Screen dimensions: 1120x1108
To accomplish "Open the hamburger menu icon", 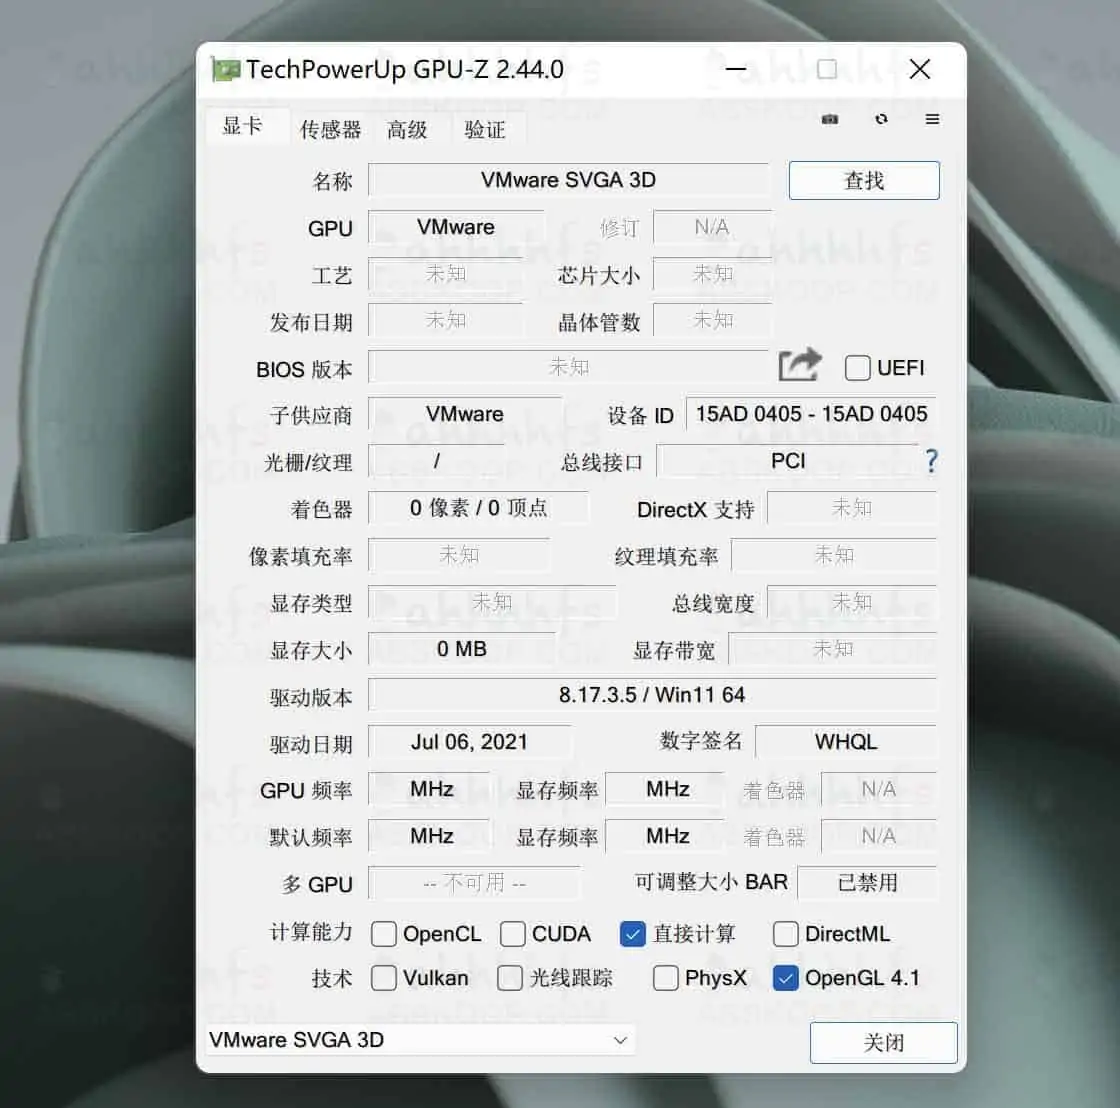I will (x=932, y=119).
